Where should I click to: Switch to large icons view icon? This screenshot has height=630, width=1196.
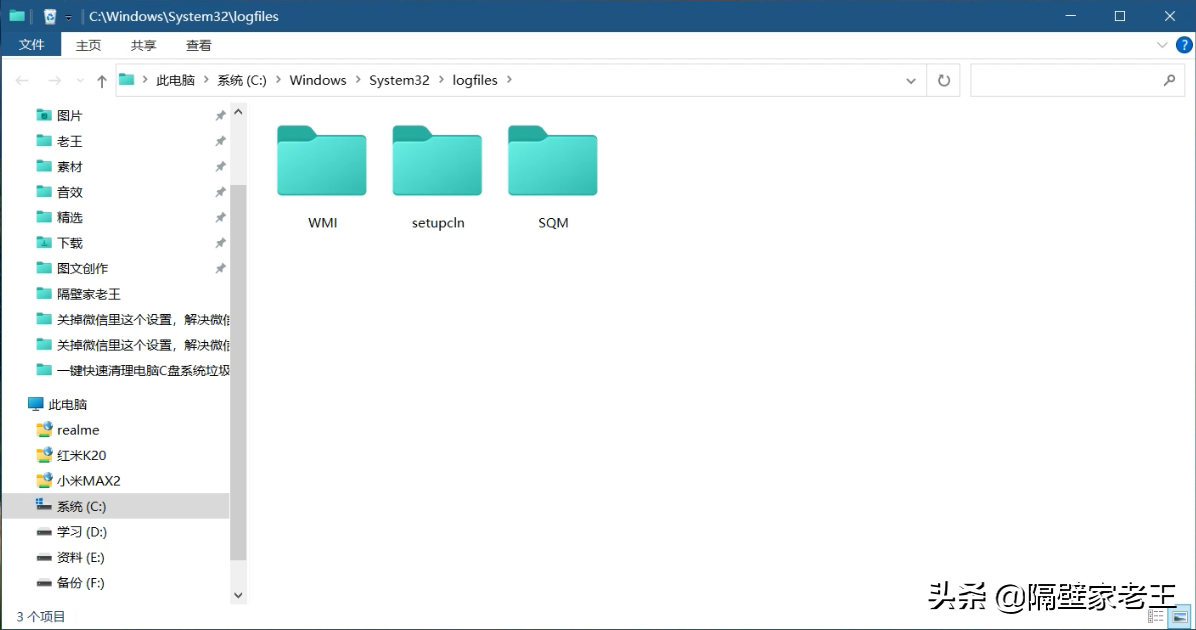pyautogui.click(x=1180, y=616)
